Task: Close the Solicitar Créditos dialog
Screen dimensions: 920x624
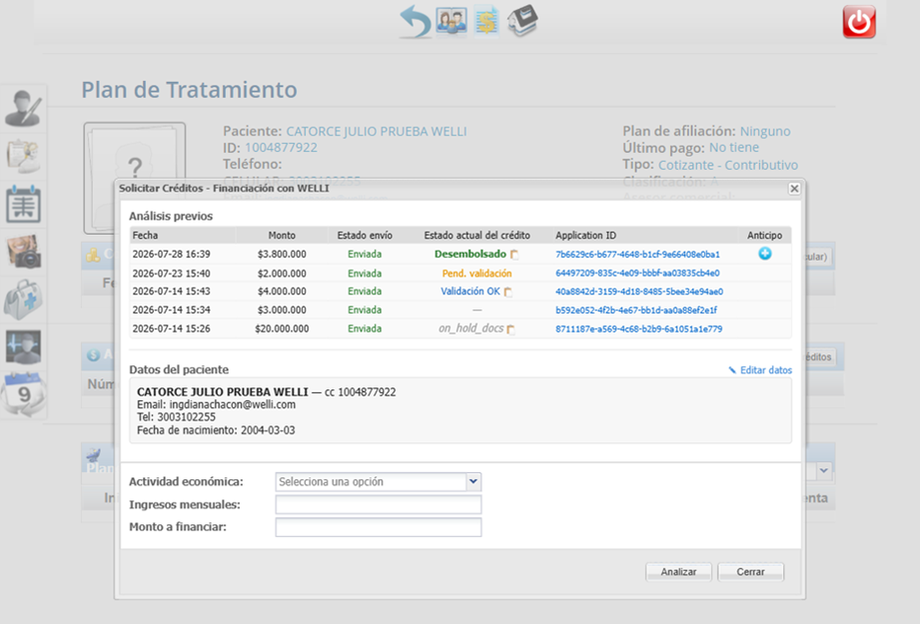Action: tap(794, 188)
